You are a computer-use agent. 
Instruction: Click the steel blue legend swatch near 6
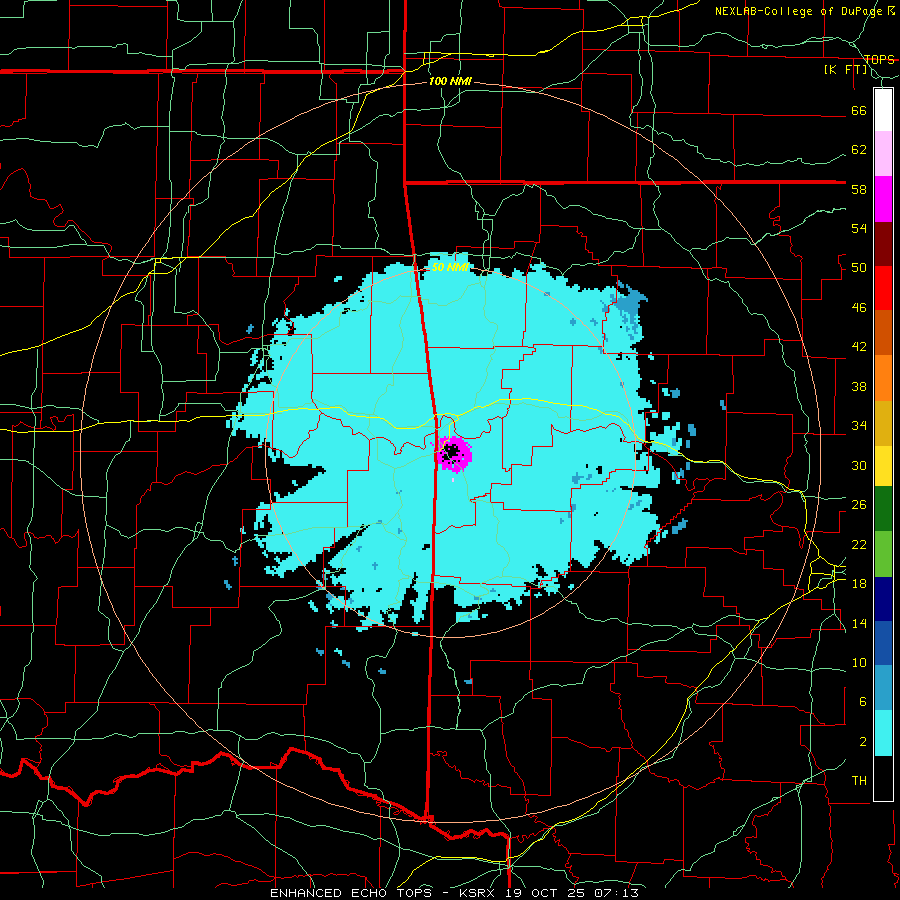tap(883, 688)
